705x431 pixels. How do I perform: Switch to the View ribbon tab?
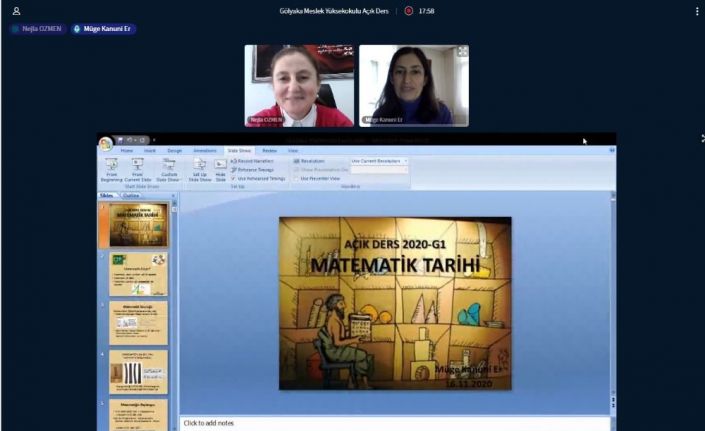coord(293,151)
